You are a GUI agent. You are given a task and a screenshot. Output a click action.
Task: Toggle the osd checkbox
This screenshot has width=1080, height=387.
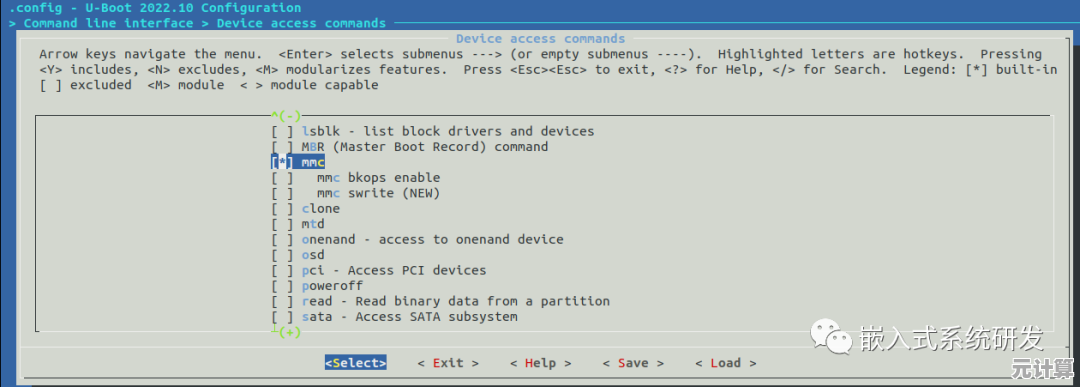(x=282, y=255)
